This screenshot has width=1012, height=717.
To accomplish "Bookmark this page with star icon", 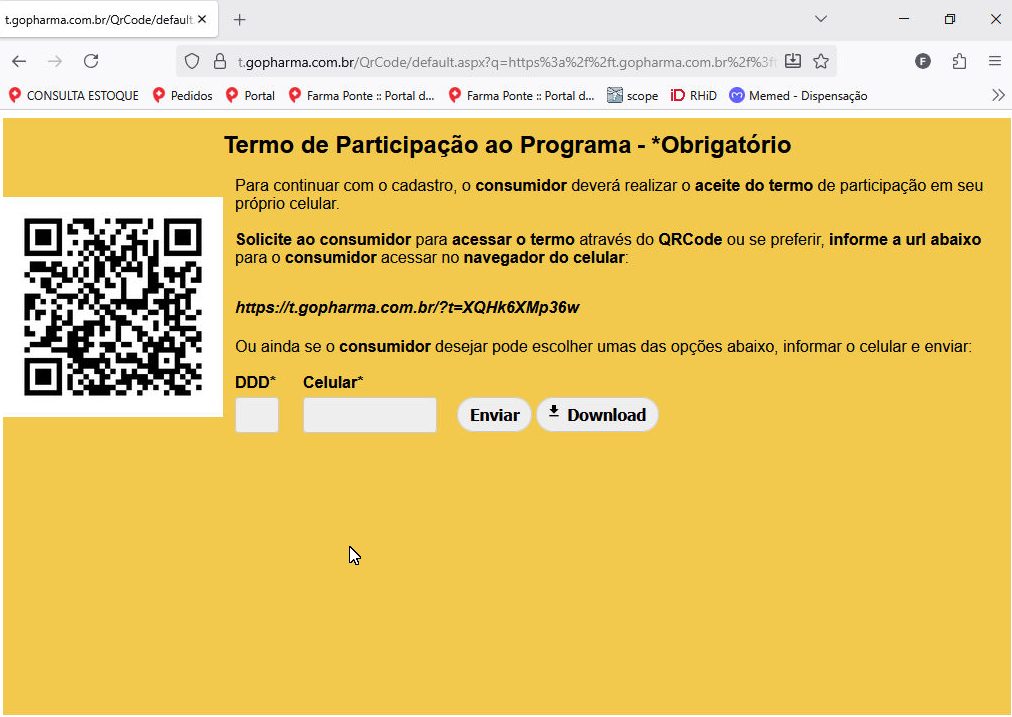I will tap(821, 61).
